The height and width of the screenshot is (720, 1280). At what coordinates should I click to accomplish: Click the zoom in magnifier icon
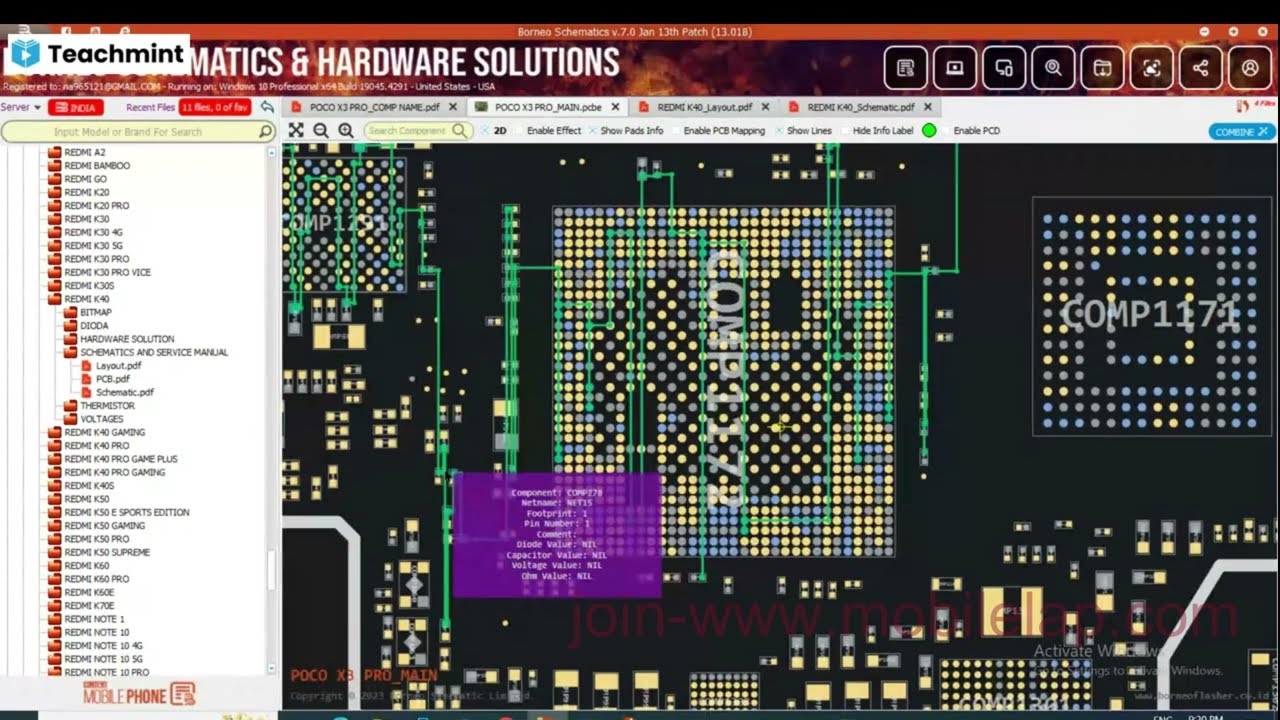pos(346,130)
